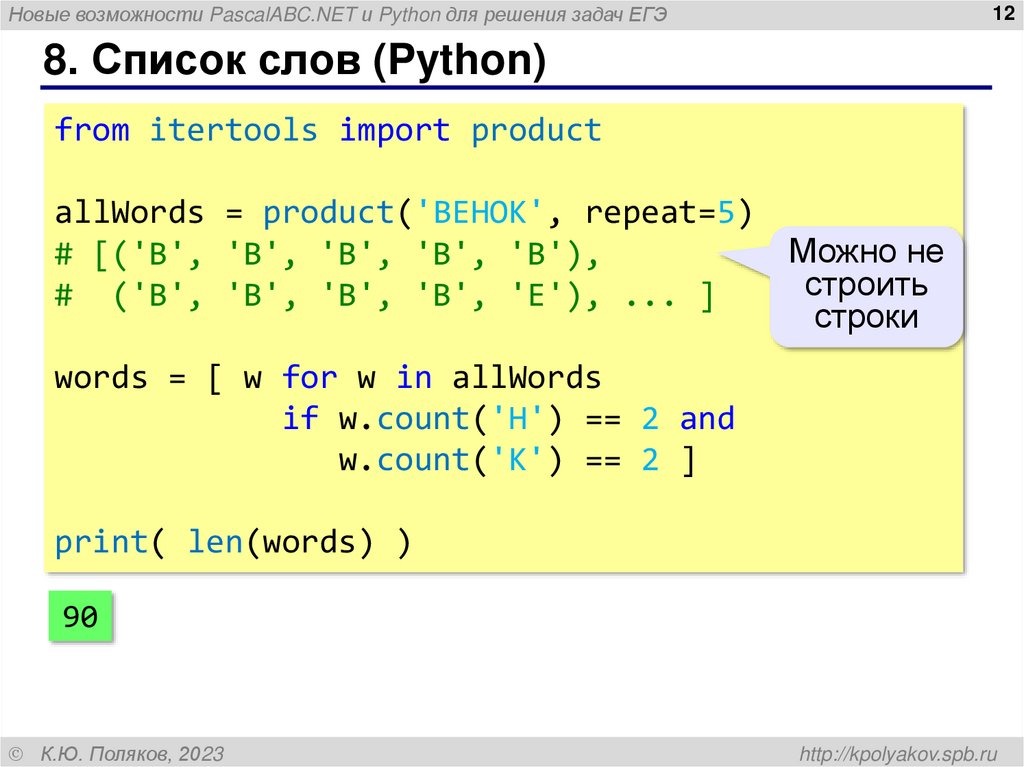Select the green result box showing 90
The image size is (1024, 767).
coord(80,616)
